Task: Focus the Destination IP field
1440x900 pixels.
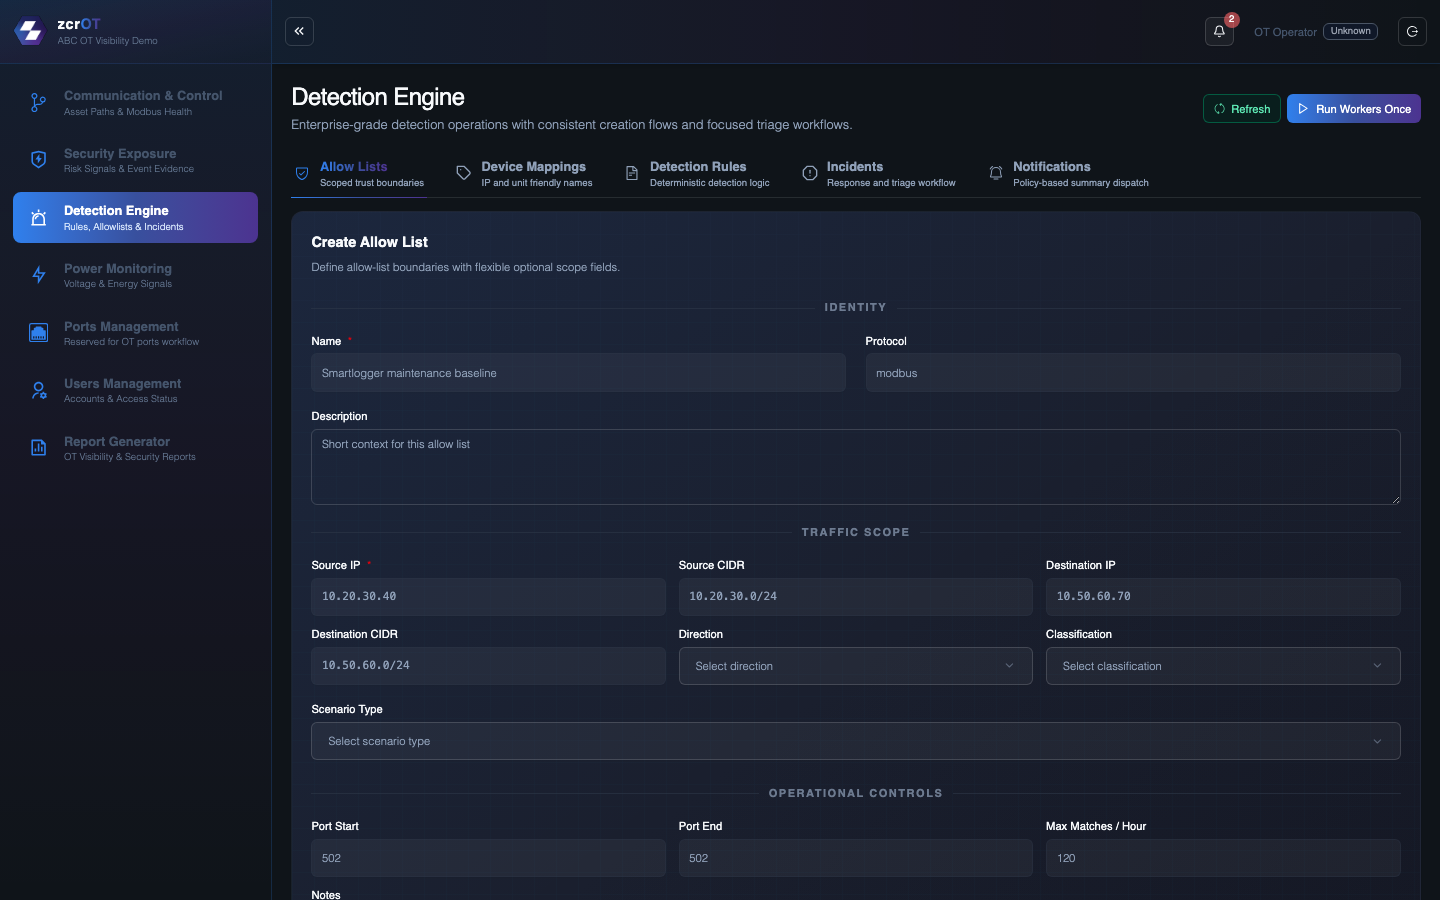Action: point(1223,597)
